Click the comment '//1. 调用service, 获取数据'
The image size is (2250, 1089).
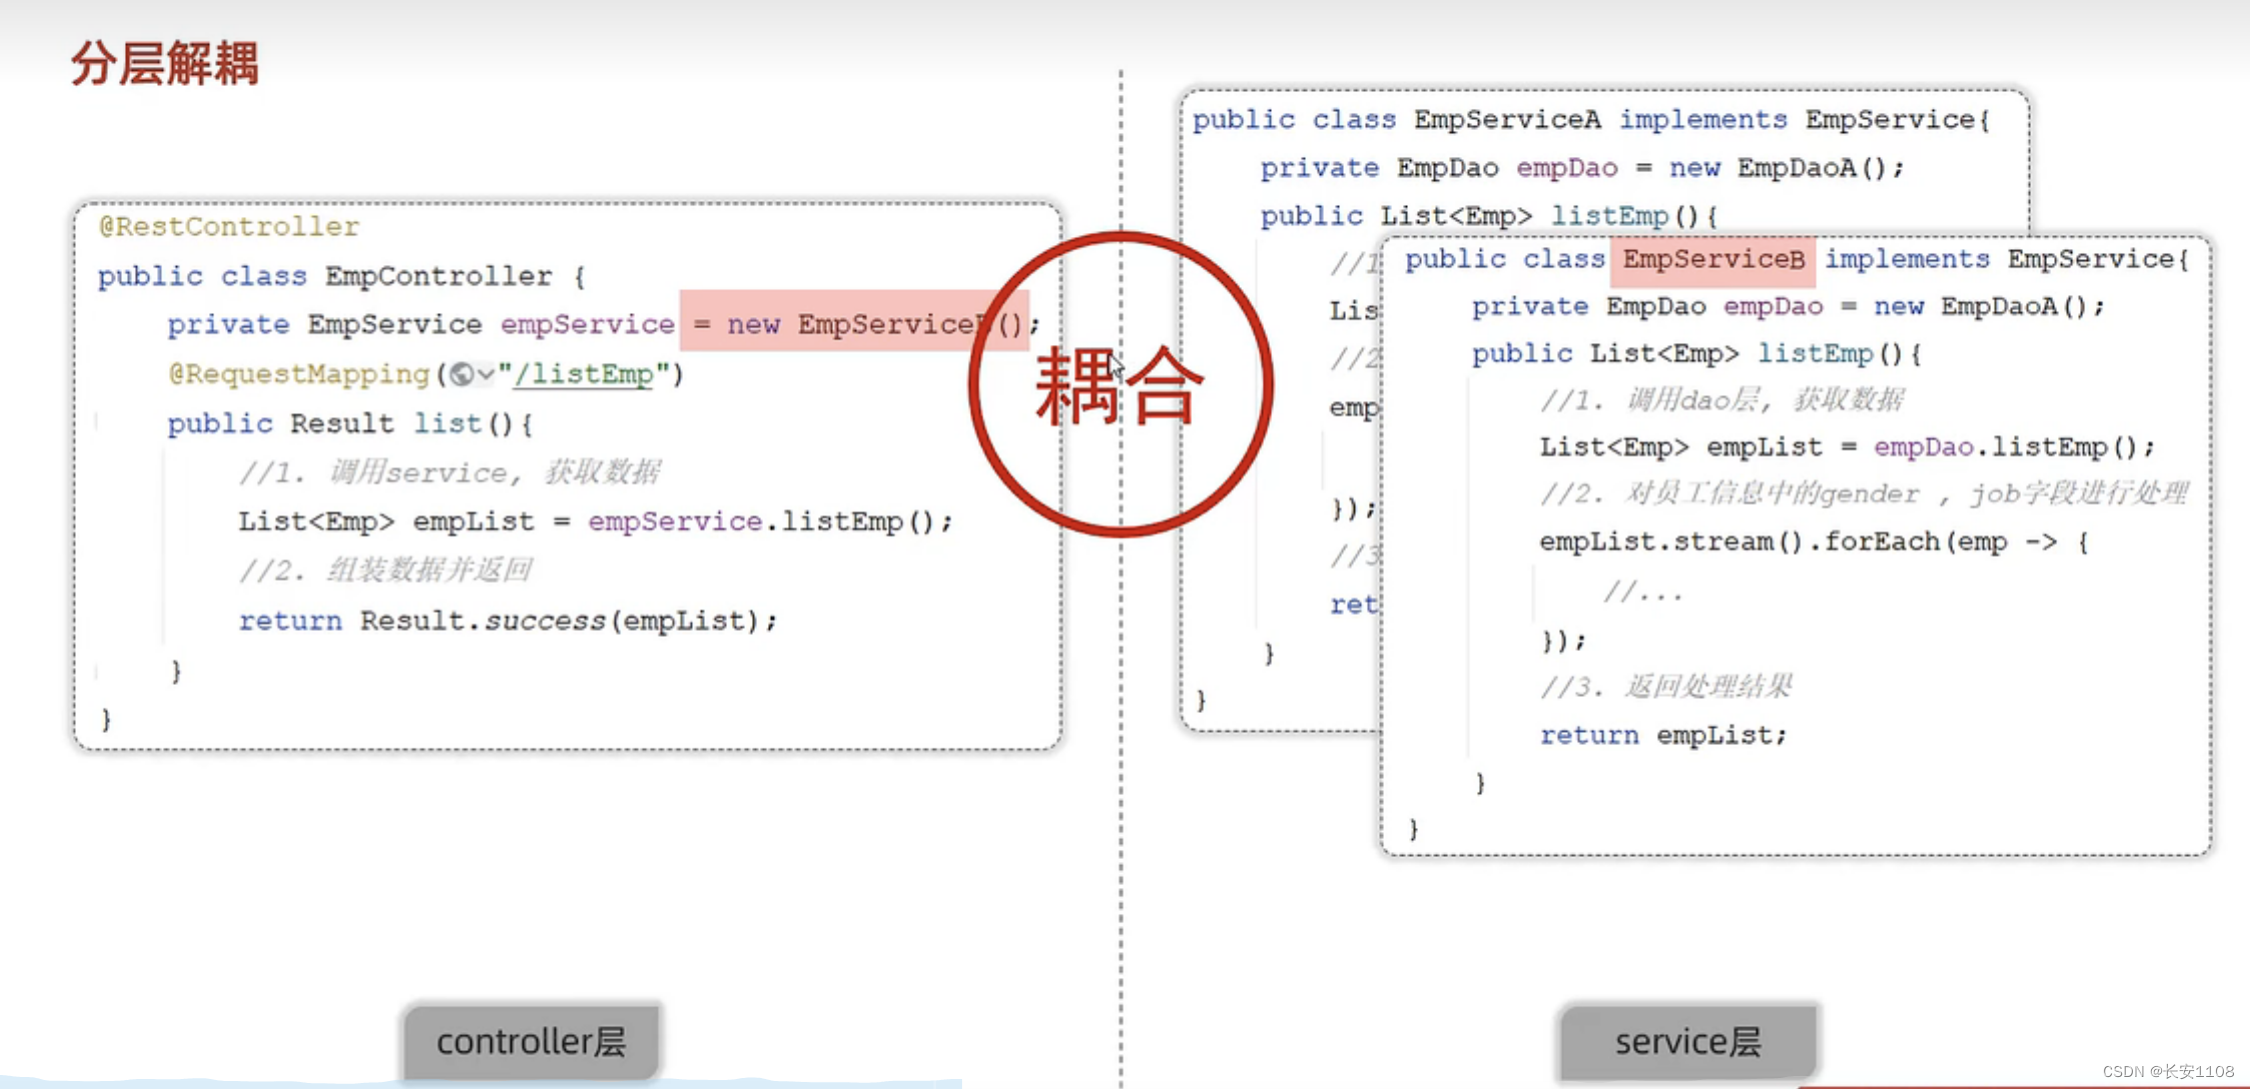[x=449, y=472]
